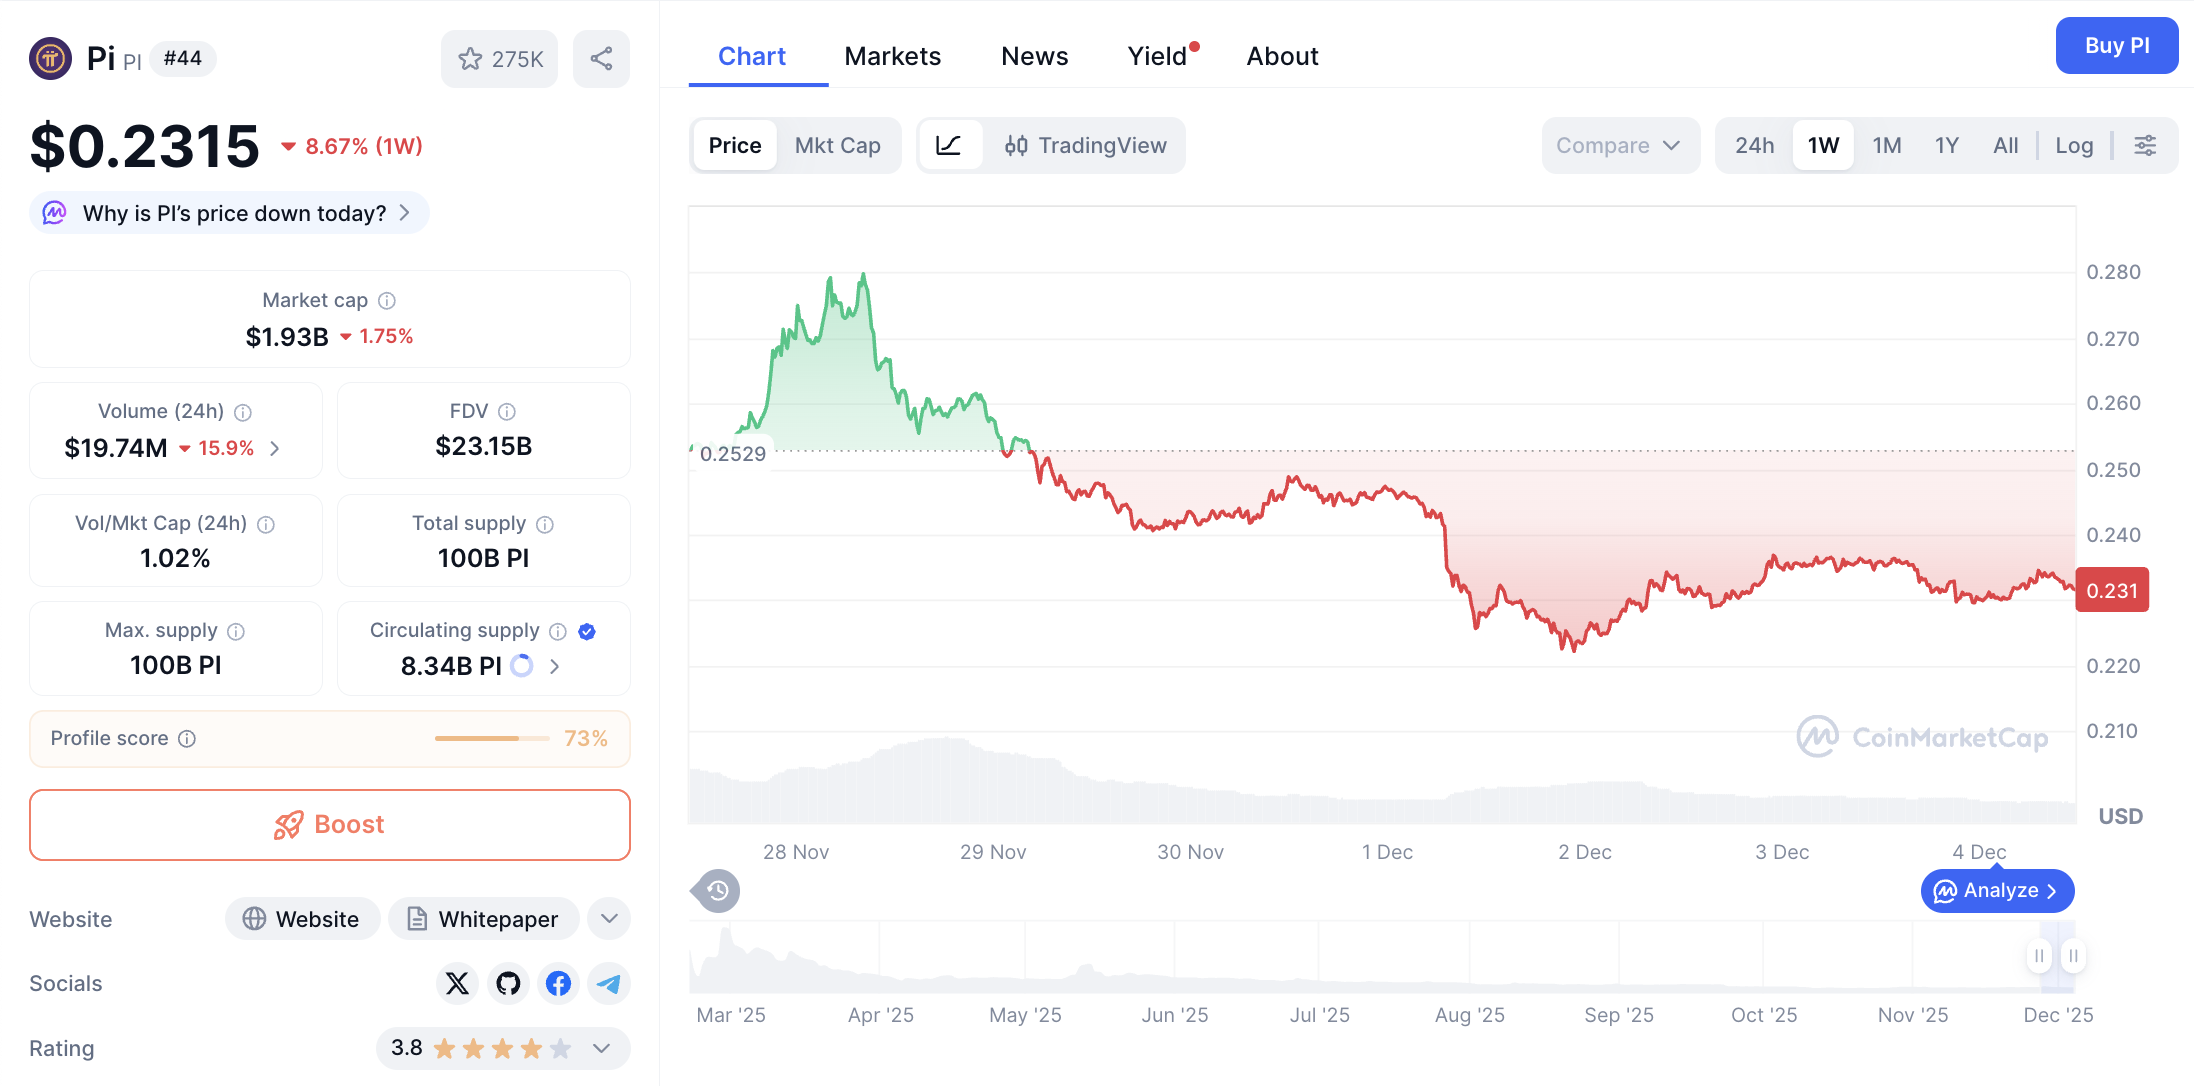Open the Compare dropdown
The height and width of the screenshot is (1086, 2194).
pyautogui.click(x=1620, y=145)
